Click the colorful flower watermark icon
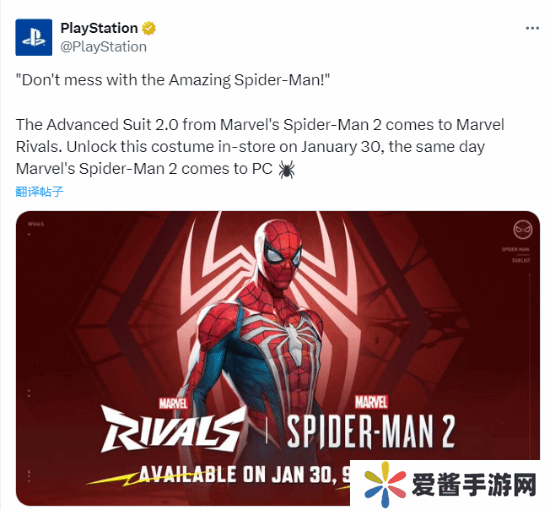The height and width of the screenshot is (510, 550). [385, 484]
